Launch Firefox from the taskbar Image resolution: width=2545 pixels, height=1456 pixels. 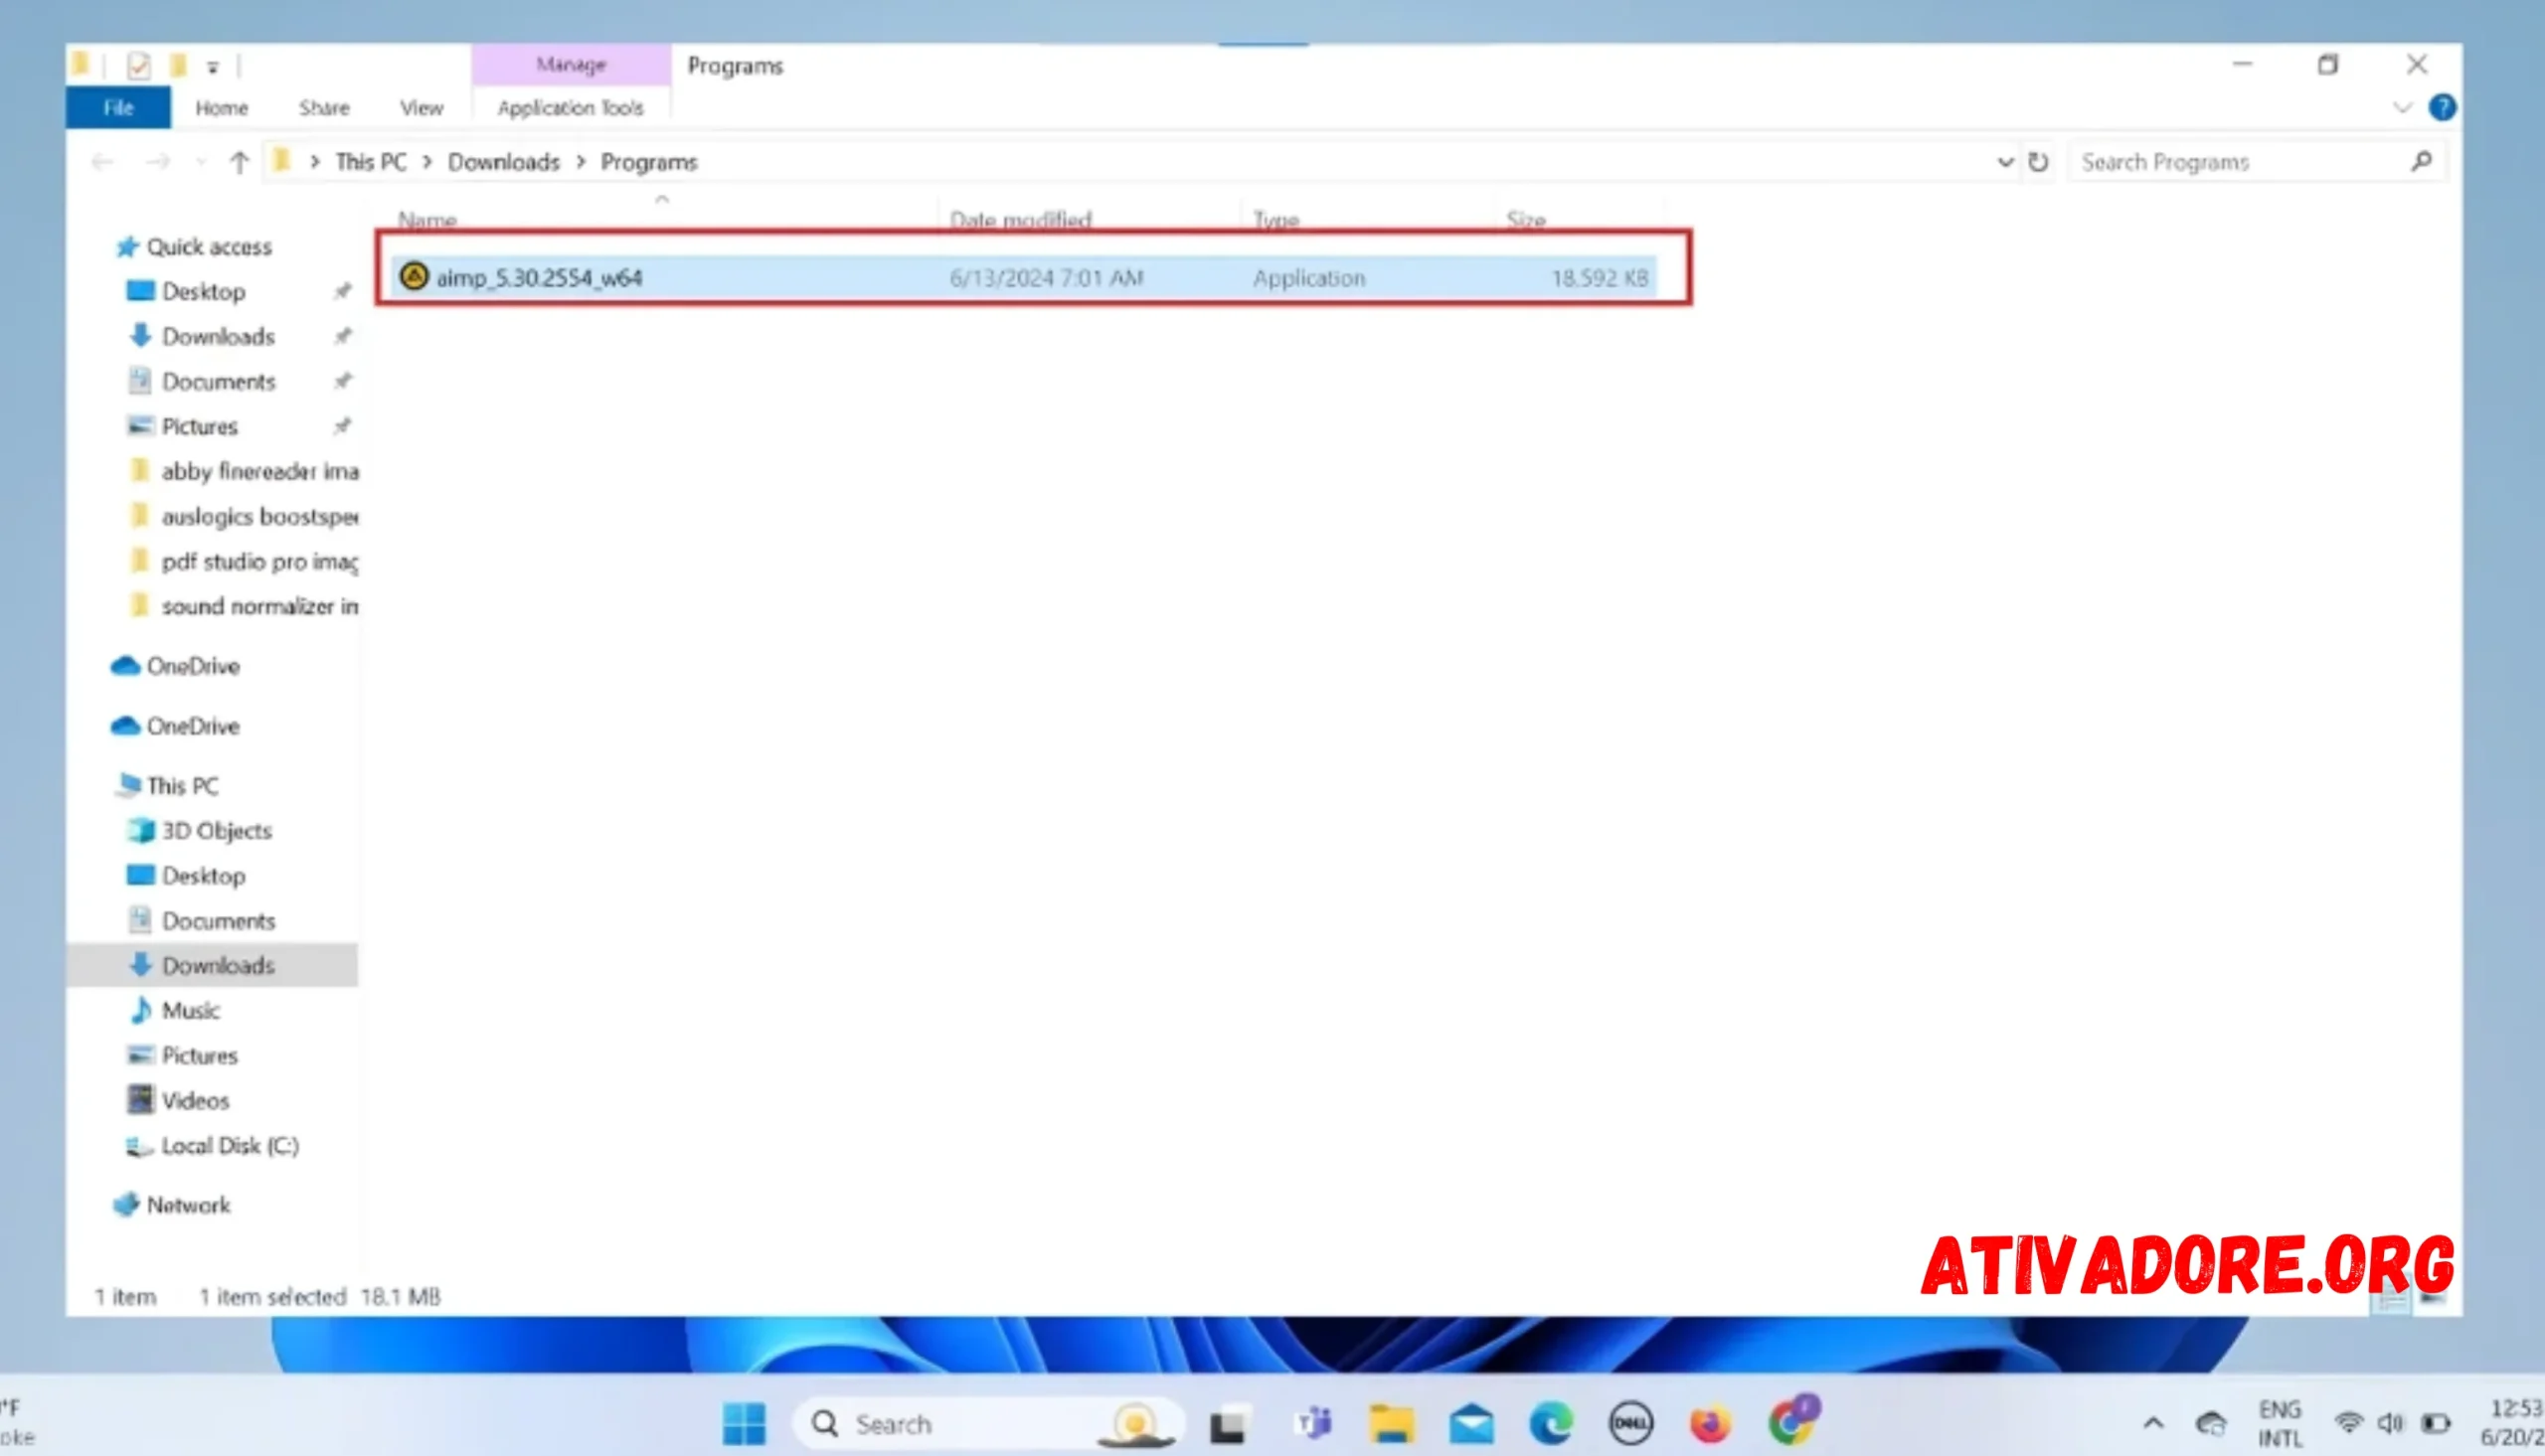coord(1710,1423)
